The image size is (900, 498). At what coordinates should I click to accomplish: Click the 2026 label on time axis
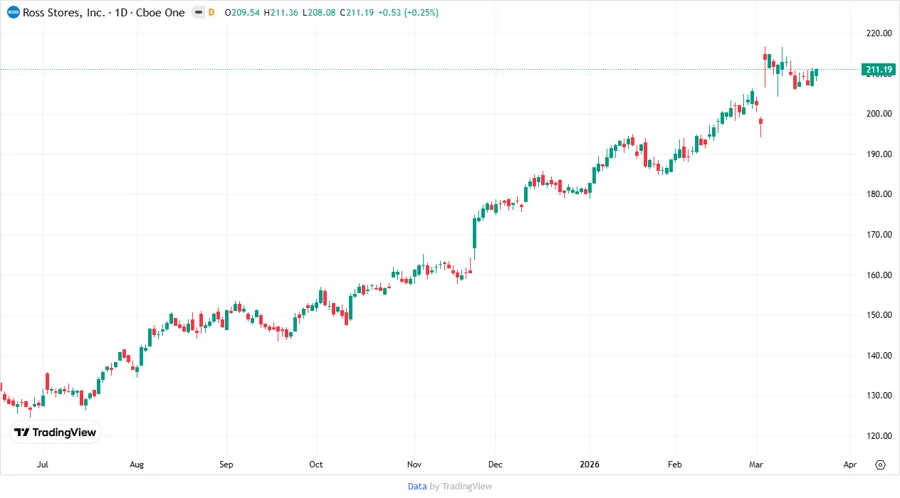589,464
